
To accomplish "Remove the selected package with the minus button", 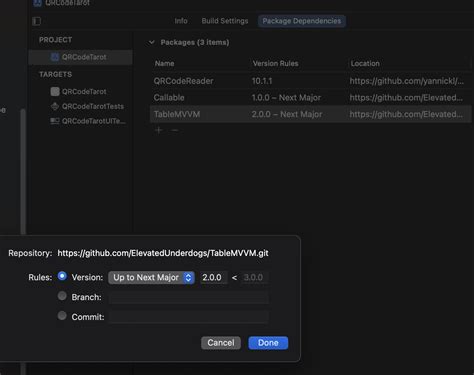I will [x=175, y=130].
